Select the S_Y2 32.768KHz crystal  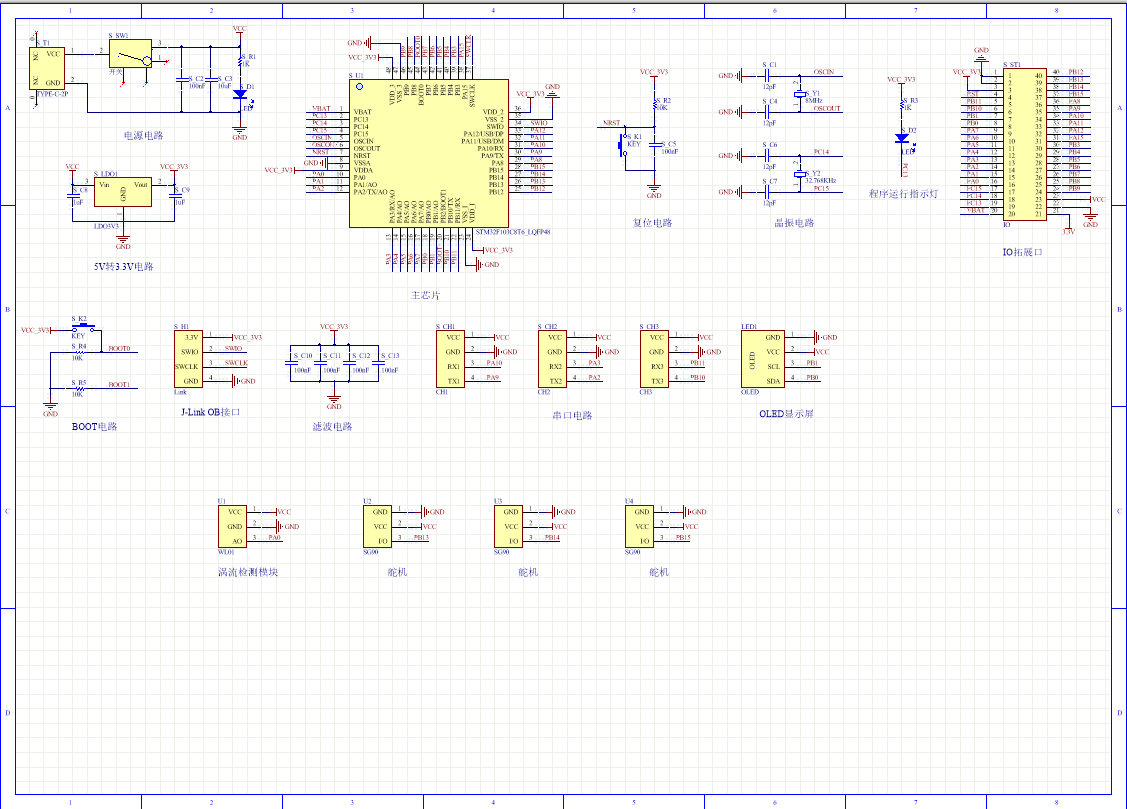pos(799,175)
